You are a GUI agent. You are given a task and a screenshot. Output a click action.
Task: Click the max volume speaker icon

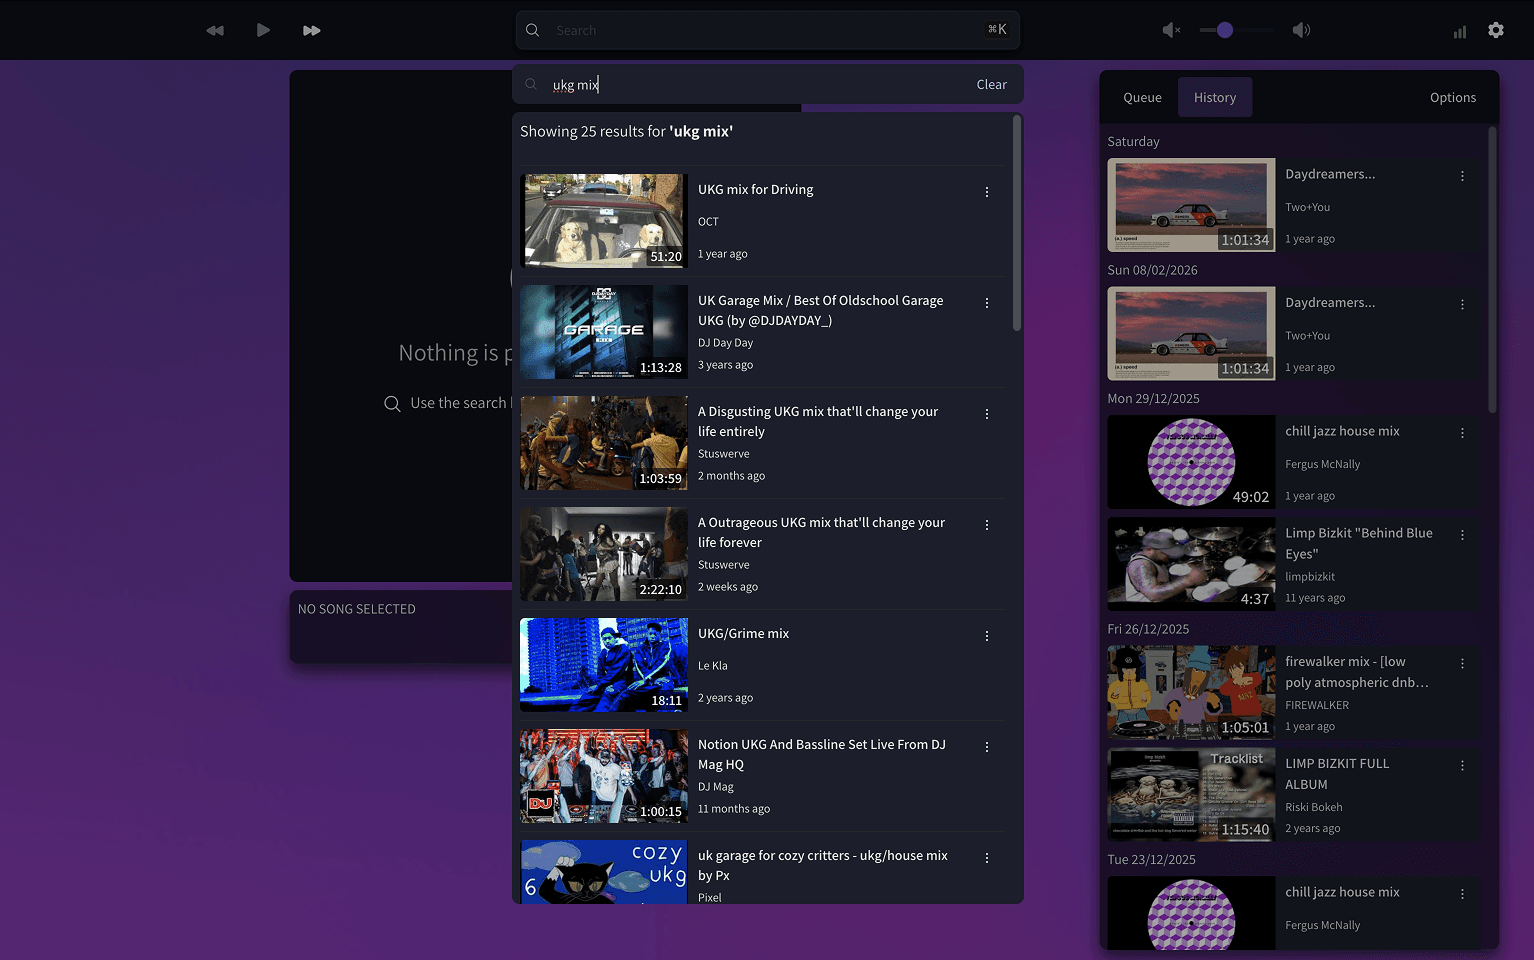click(1301, 30)
